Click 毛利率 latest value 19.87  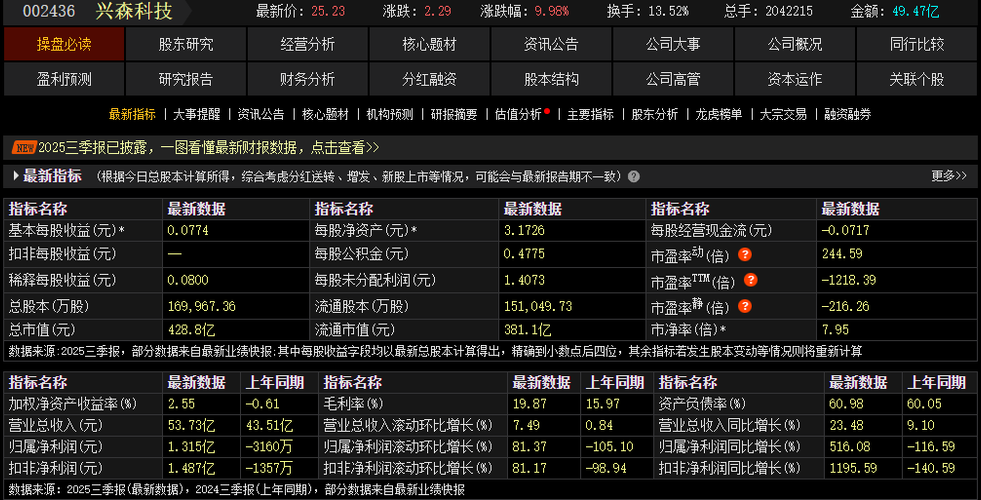529,404
